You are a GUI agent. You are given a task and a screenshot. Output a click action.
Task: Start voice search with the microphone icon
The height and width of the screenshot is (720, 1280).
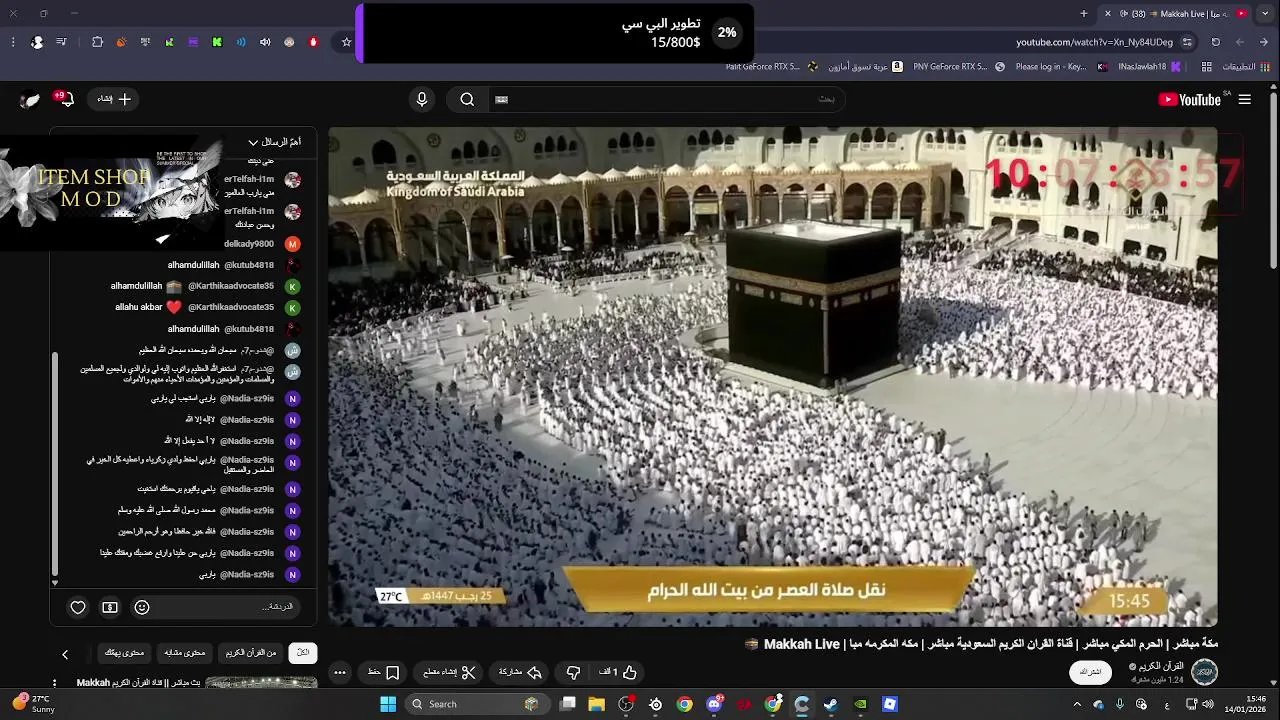click(x=422, y=99)
